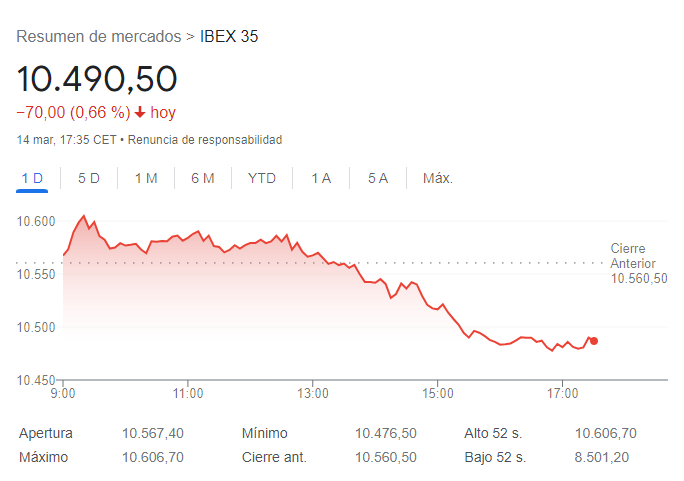This screenshot has height=481, width=684.
Task: Click the 13:00 label on the time axis
Action: [313, 393]
